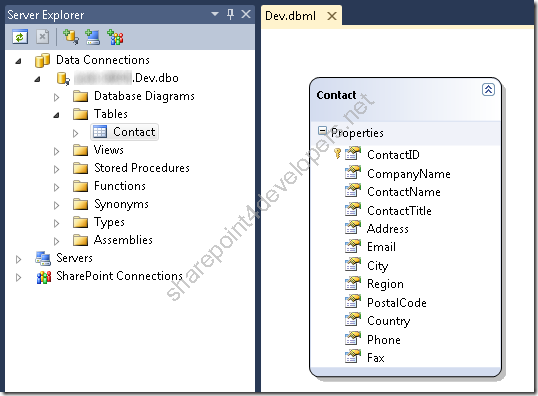Image resolution: width=538 pixels, height=396 pixels.
Task: Select the ContactTitle property
Action: 399,210
